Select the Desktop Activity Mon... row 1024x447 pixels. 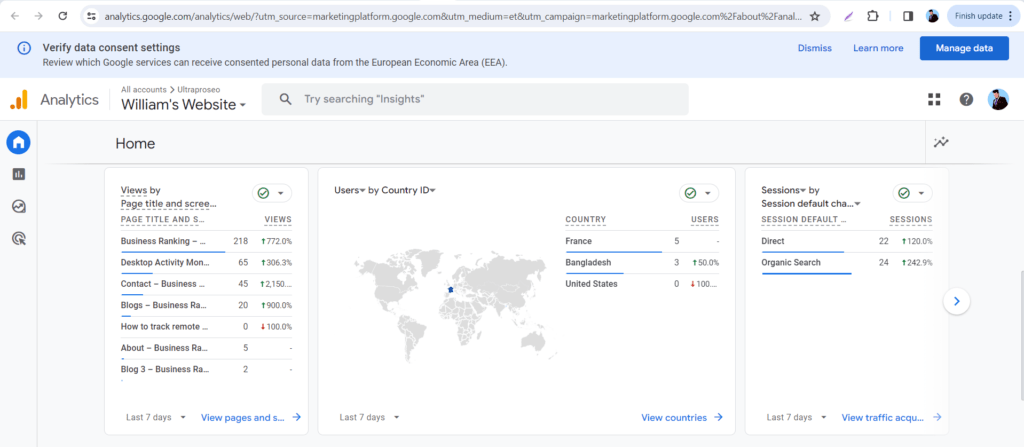[x=206, y=263]
